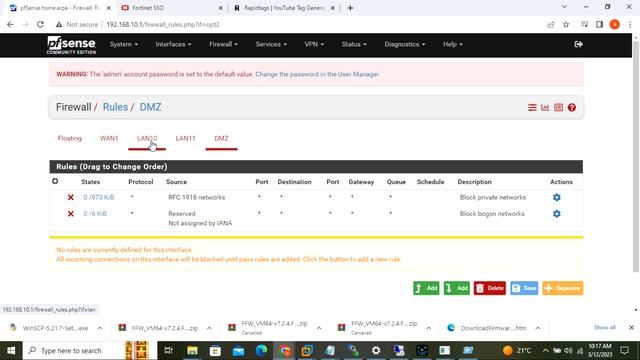Click Rules breadcrumb link

click(x=115, y=107)
